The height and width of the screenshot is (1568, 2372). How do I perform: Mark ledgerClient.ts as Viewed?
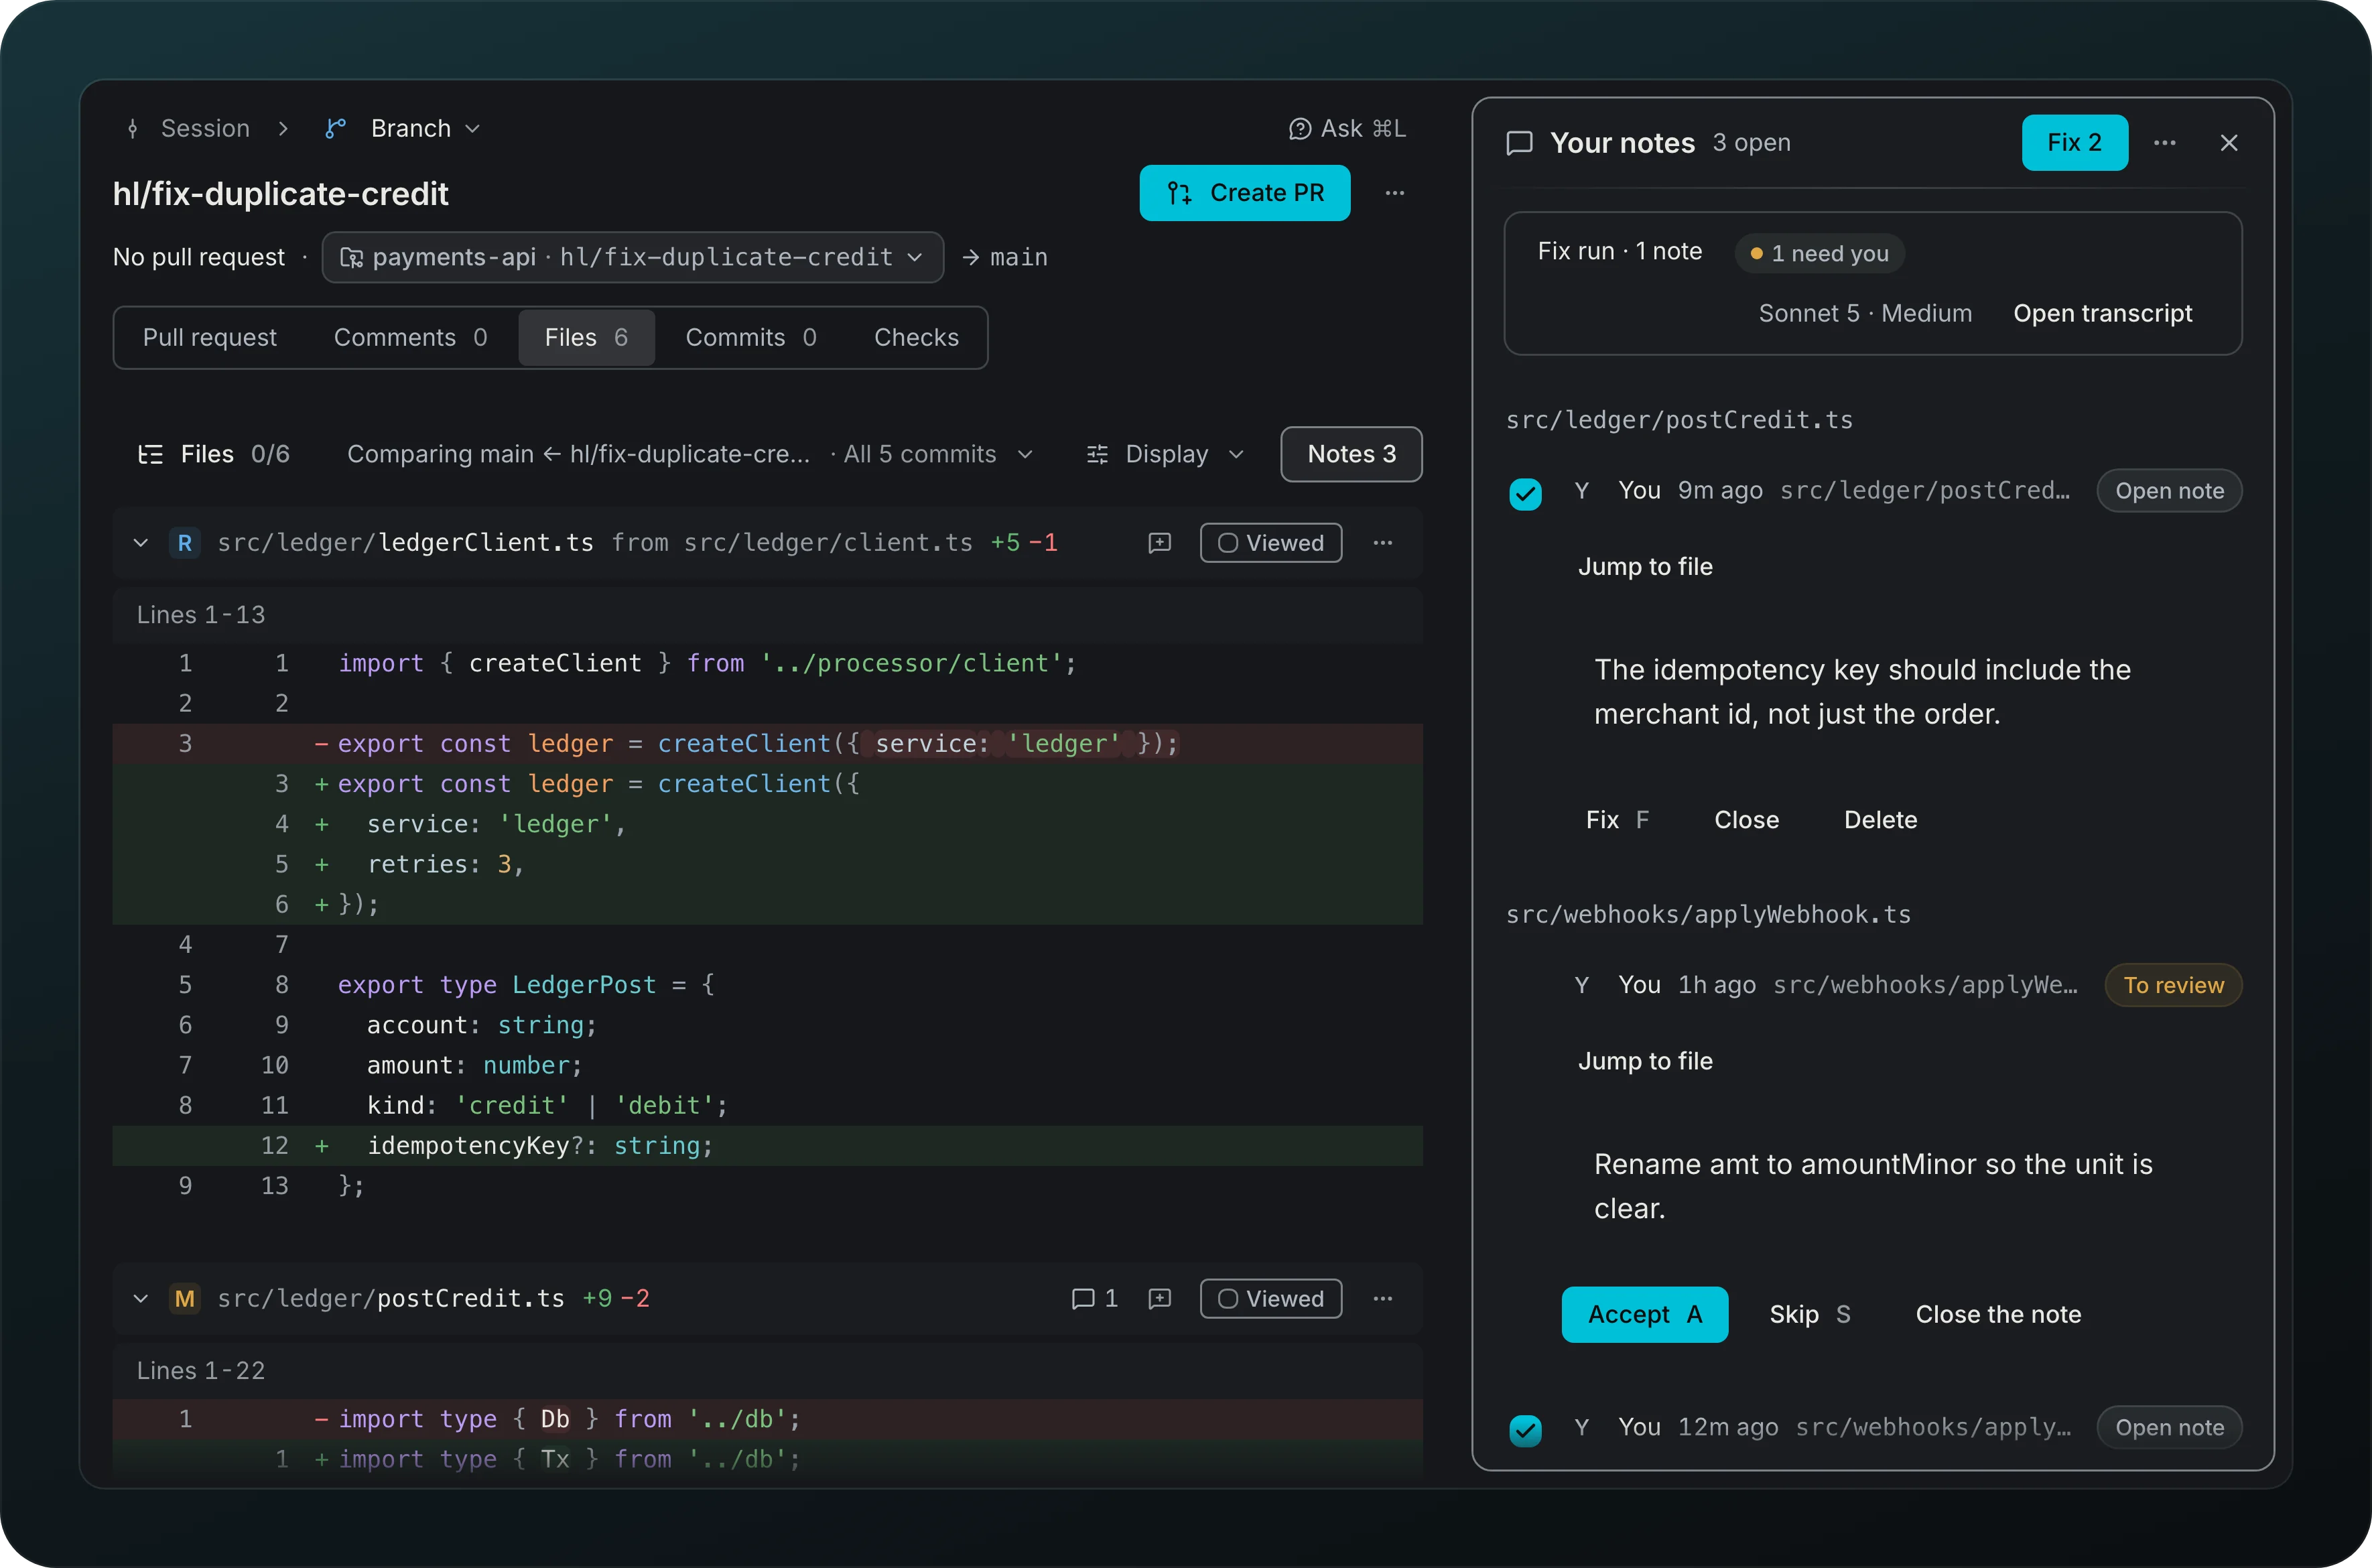1271,543
